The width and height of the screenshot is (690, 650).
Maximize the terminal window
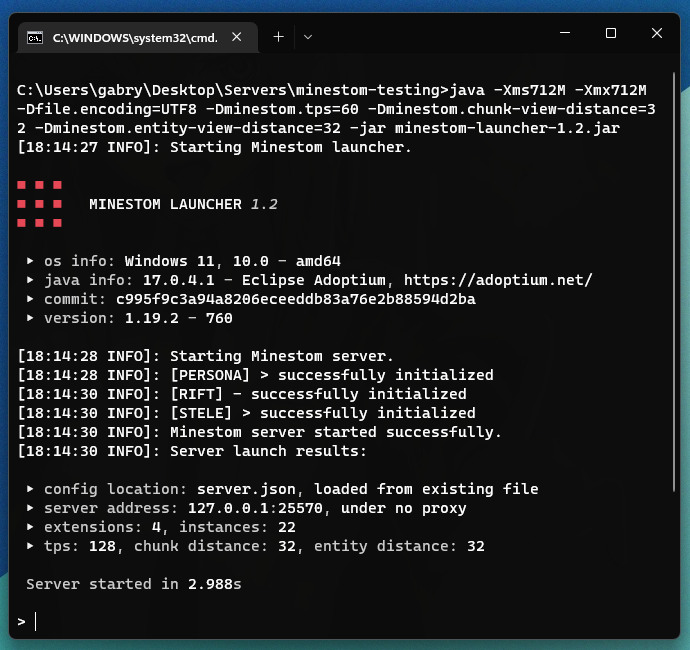coord(611,33)
